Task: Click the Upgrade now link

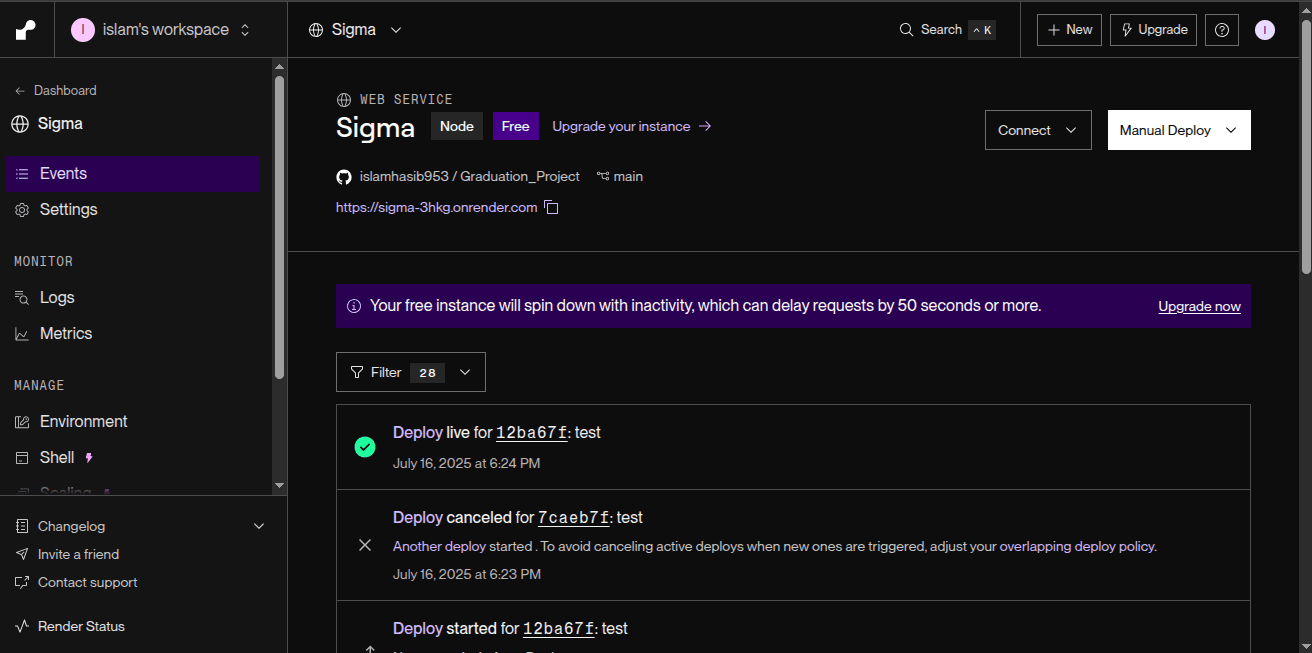Action: (1198, 306)
